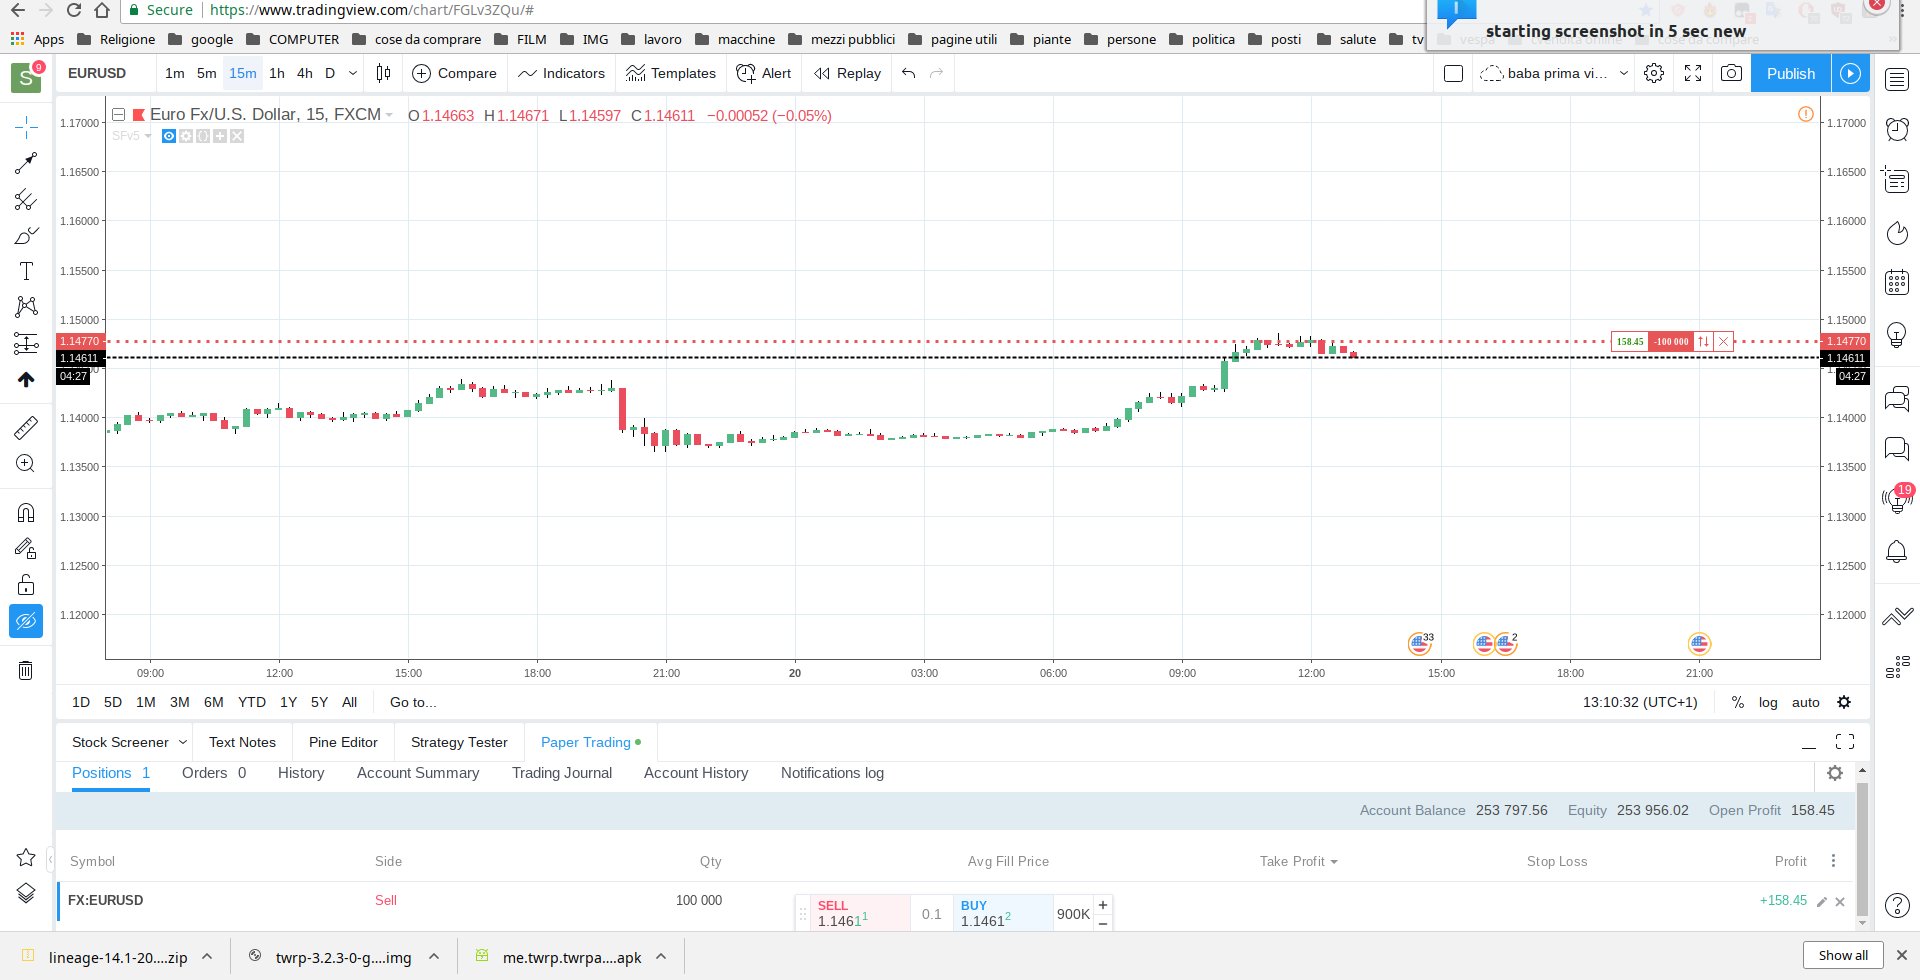Collapse the chart legend box

[x=118, y=115]
